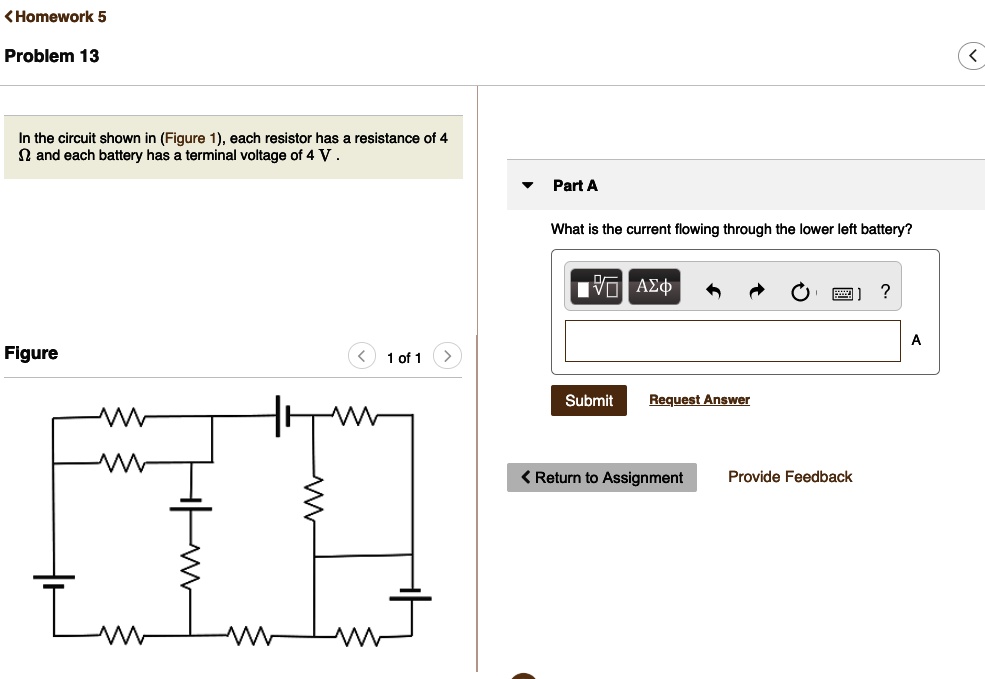The image size is (985, 679).
Task: Open keyboard shortcuts via the keyboard icon
Action: [x=843, y=293]
